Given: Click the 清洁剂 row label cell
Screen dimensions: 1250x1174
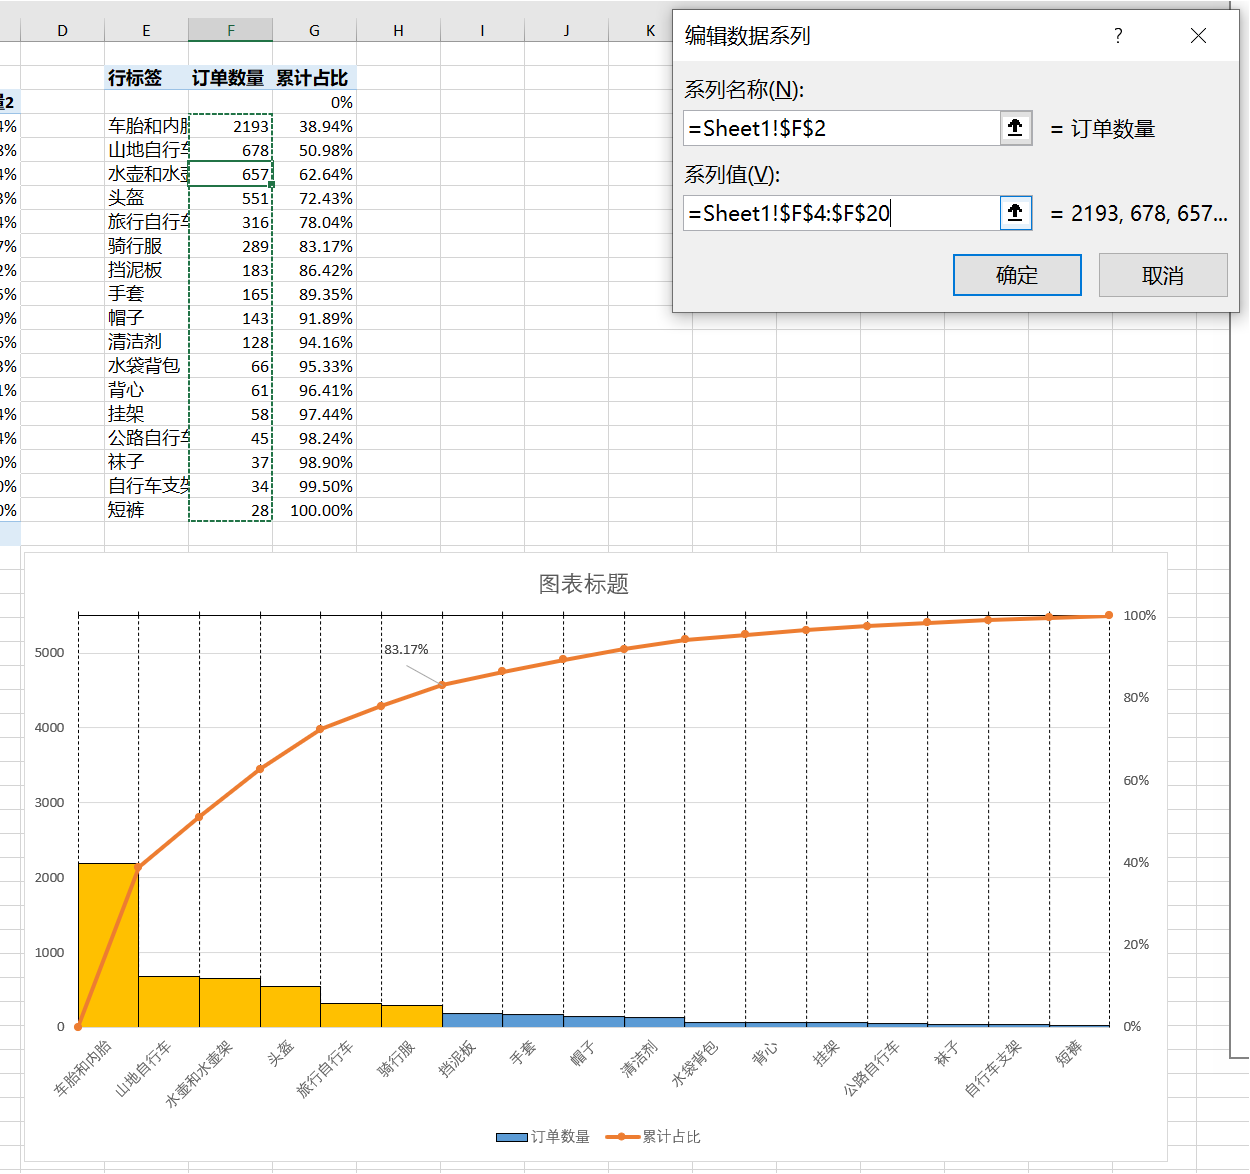Looking at the screenshot, I should (146, 342).
